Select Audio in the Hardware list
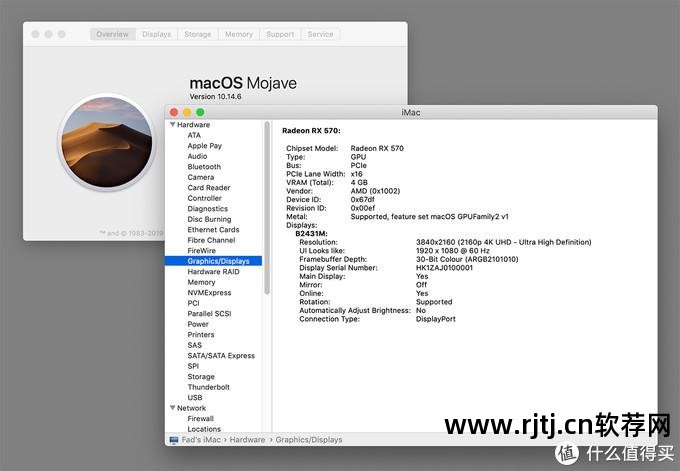This screenshot has height=471, width=680. tap(197, 156)
